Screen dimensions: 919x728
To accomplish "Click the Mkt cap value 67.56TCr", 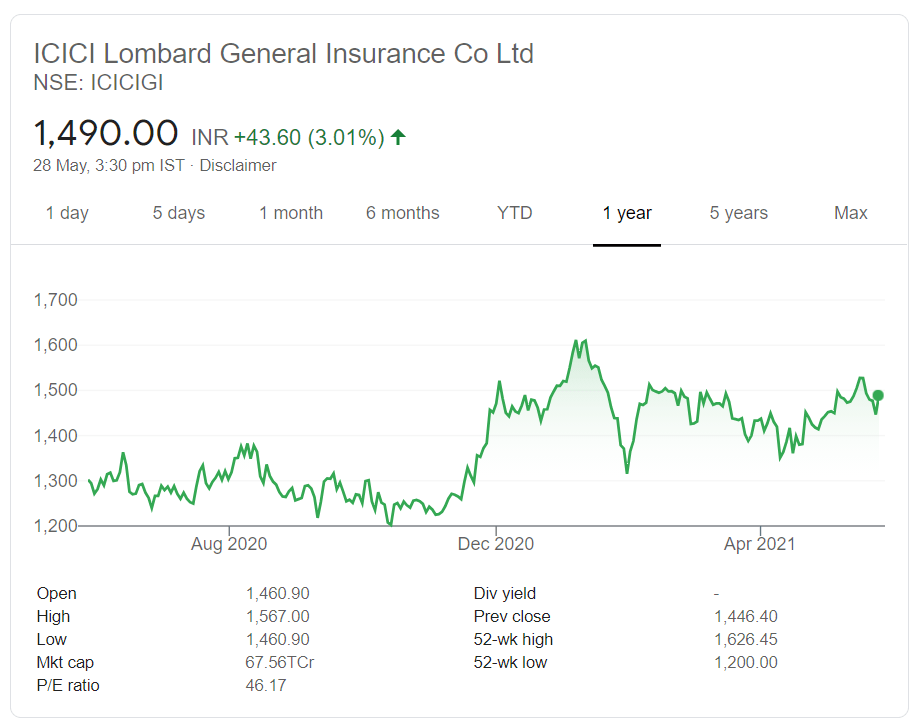I will point(280,662).
